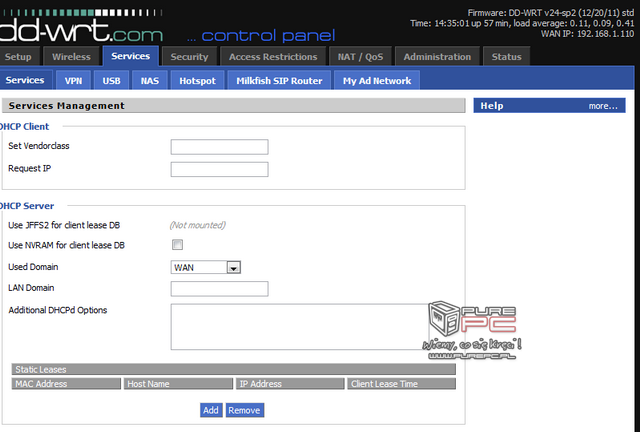Click the Help panel title
This screenshot has width=640, height=432.
pyautogui.click(x=492, y=106)
